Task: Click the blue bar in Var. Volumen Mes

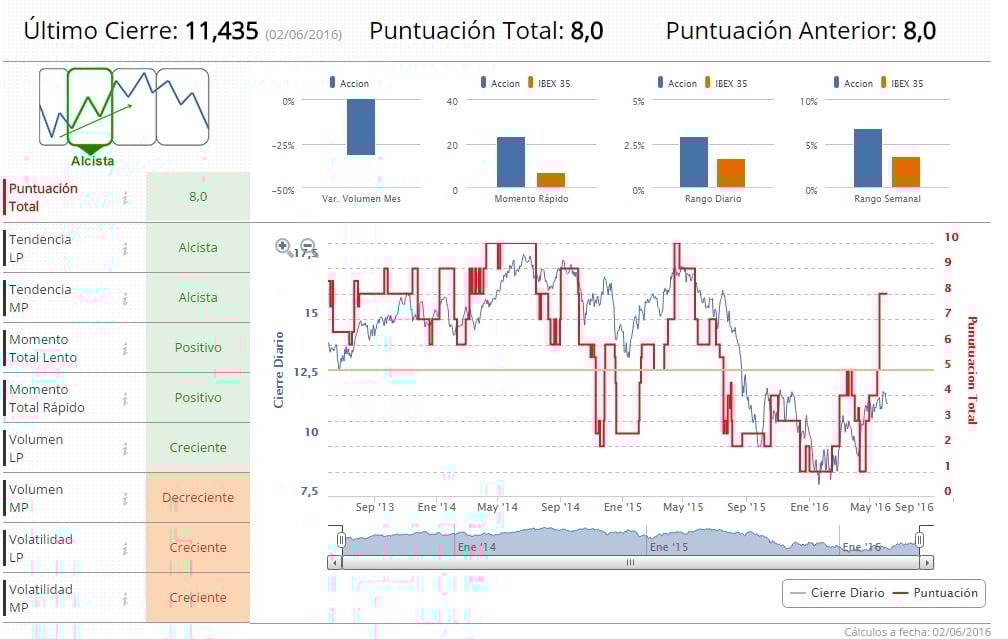Action: point(361,127)
